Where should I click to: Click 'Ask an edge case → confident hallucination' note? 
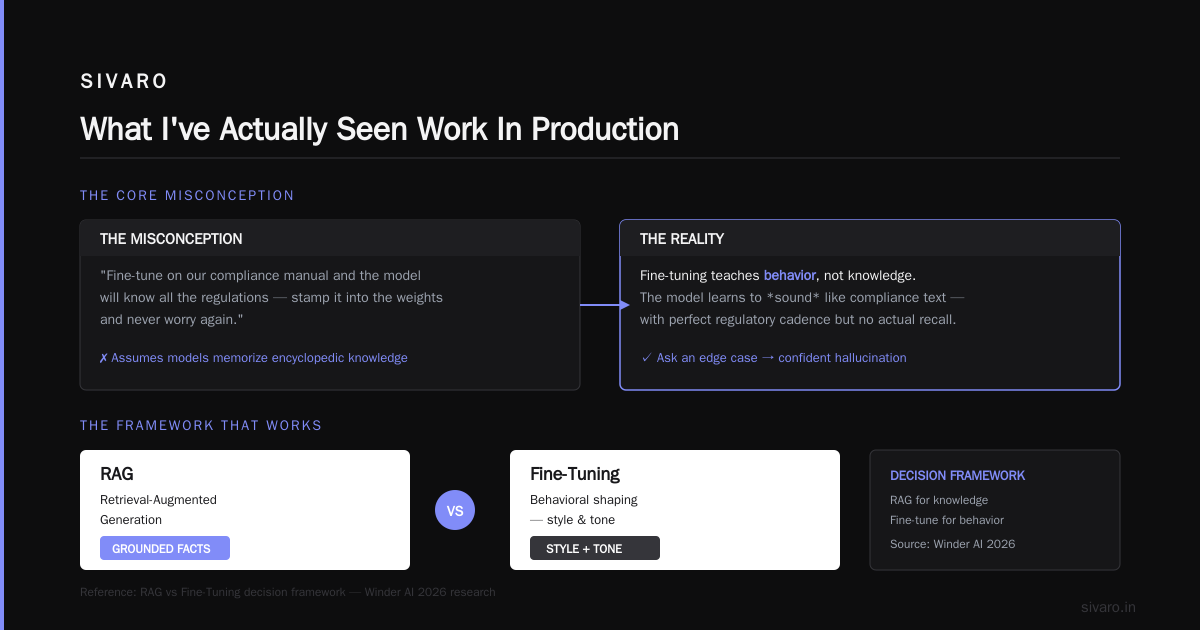pyautogui.click(x=773, y=357)
